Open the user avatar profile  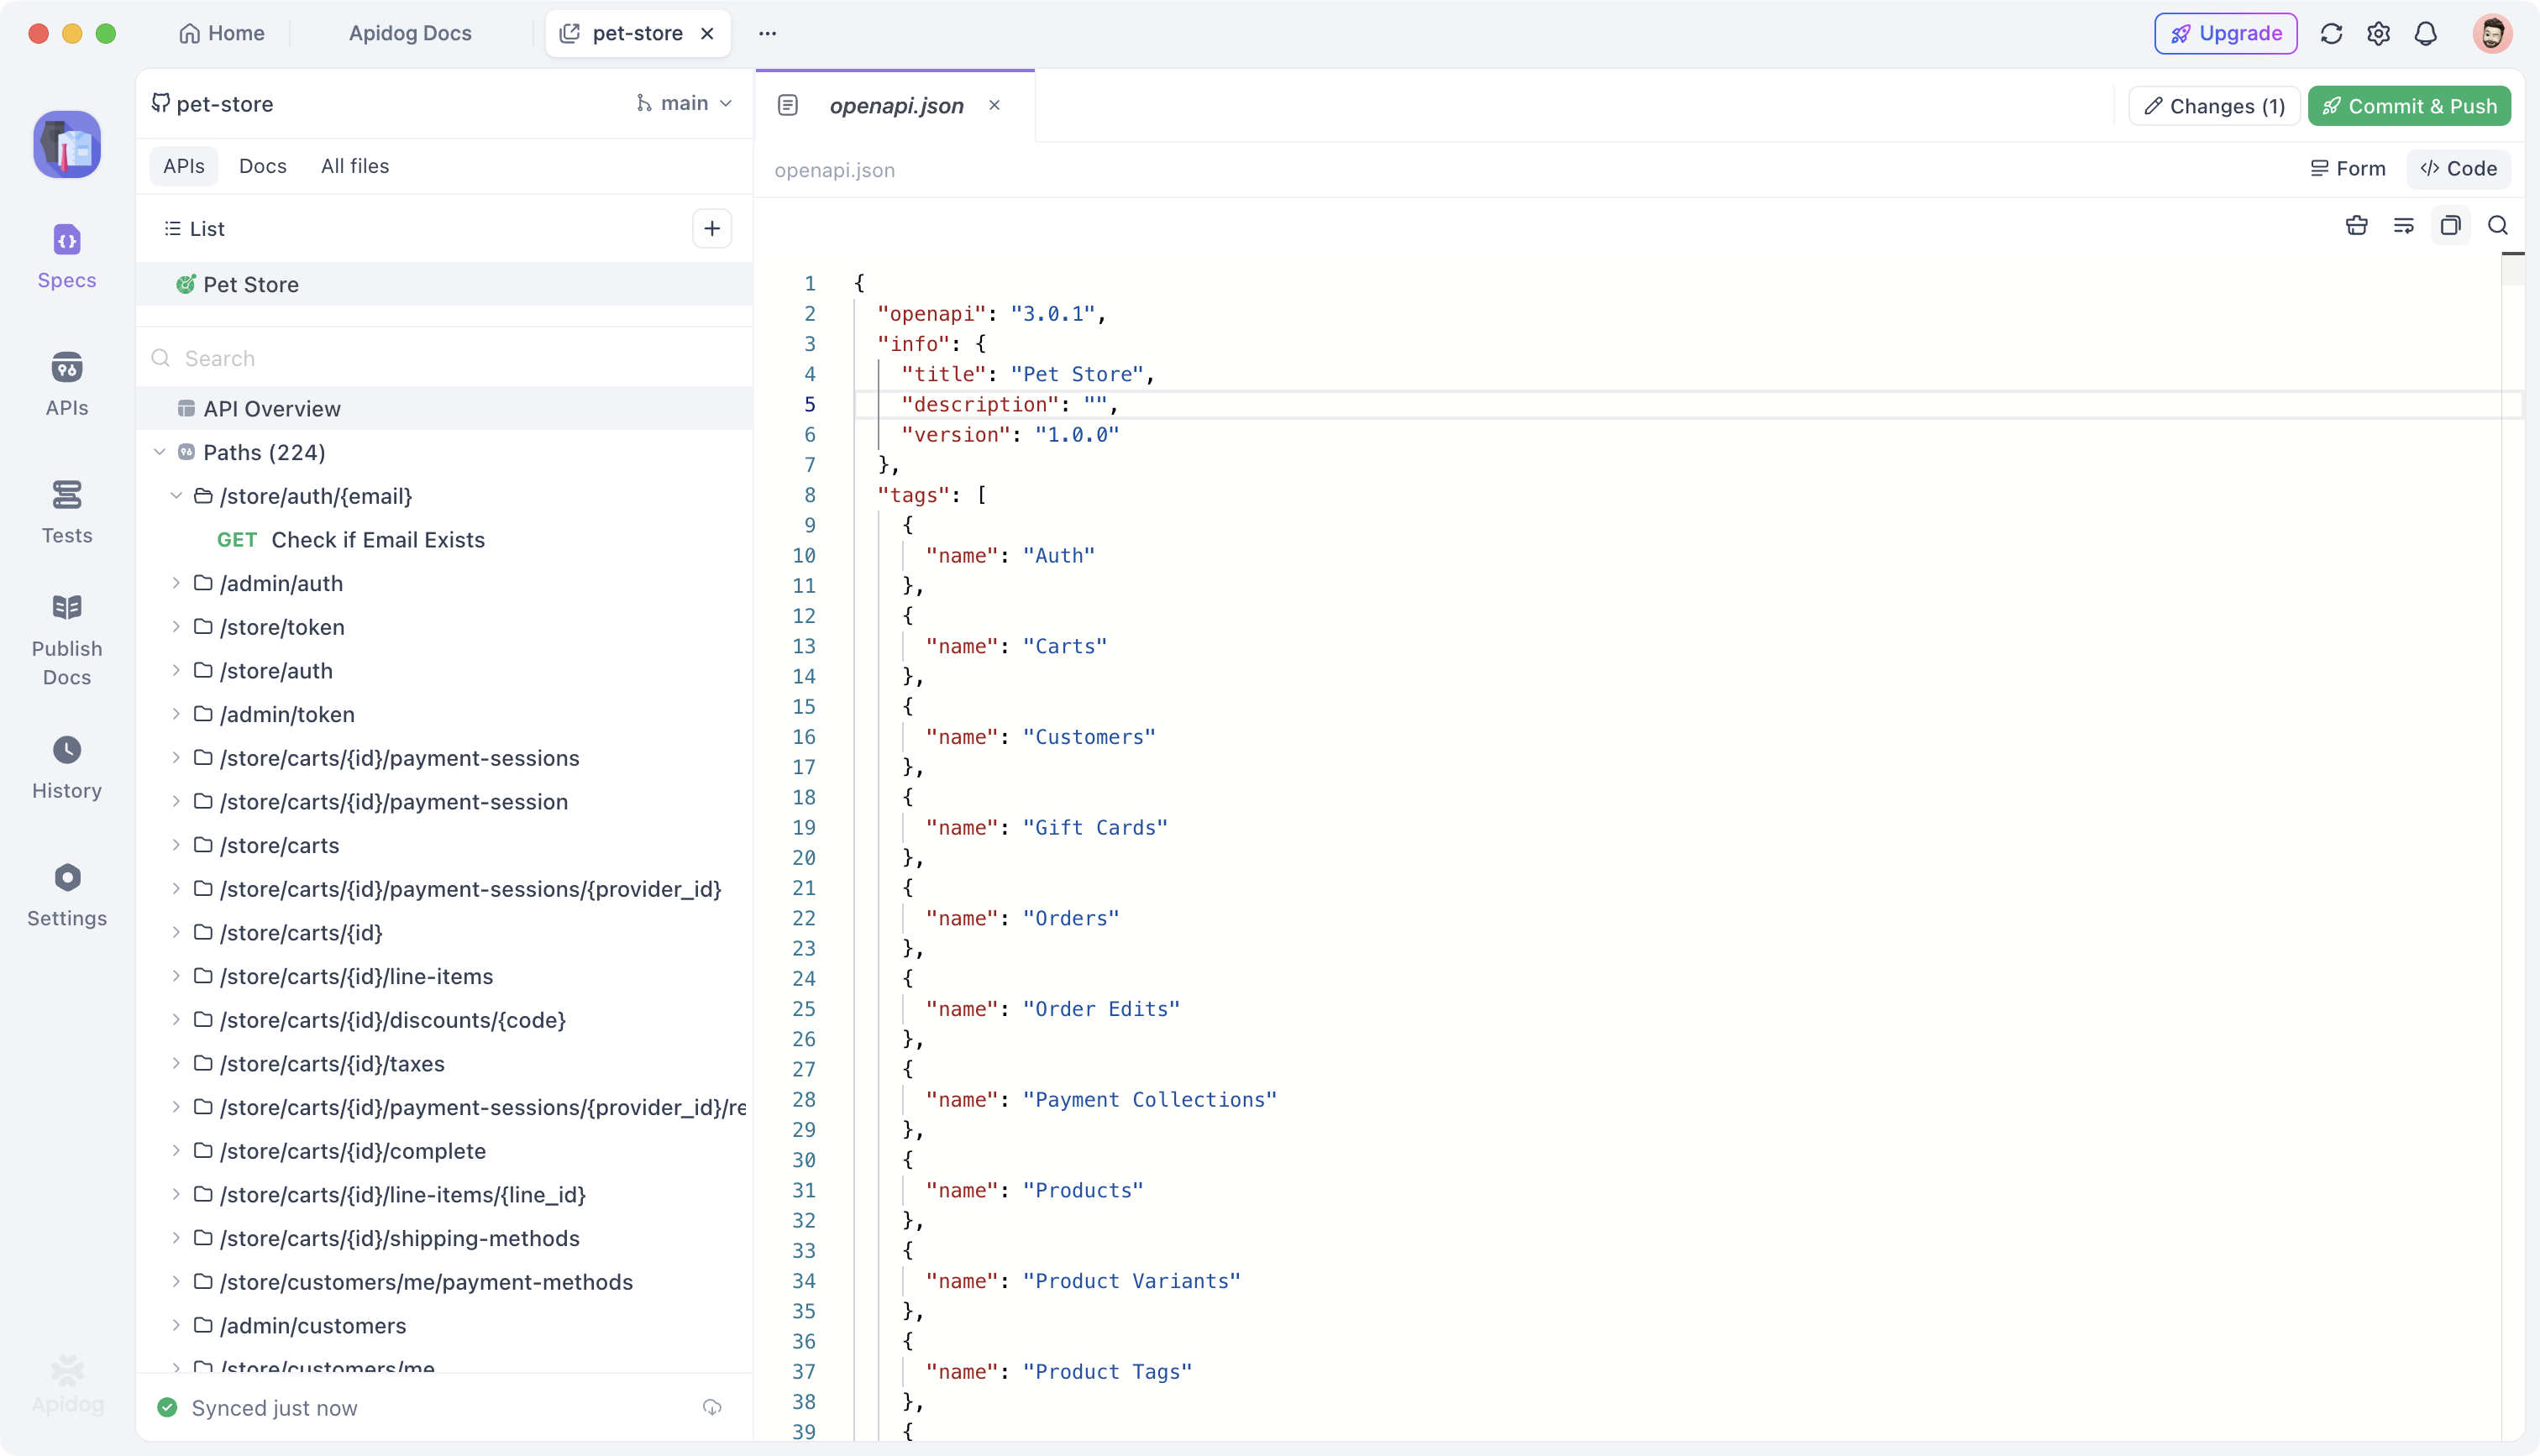pos(2491,34)
